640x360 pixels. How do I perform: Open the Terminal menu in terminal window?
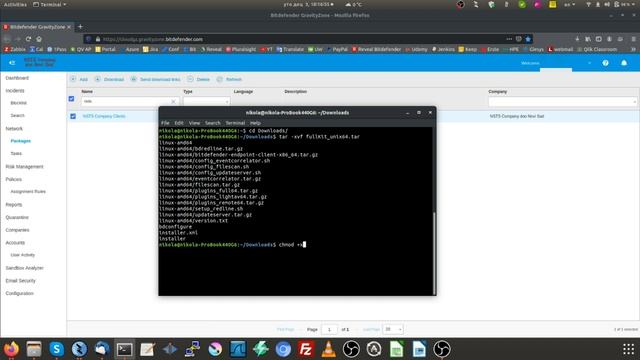click(235, 123)
